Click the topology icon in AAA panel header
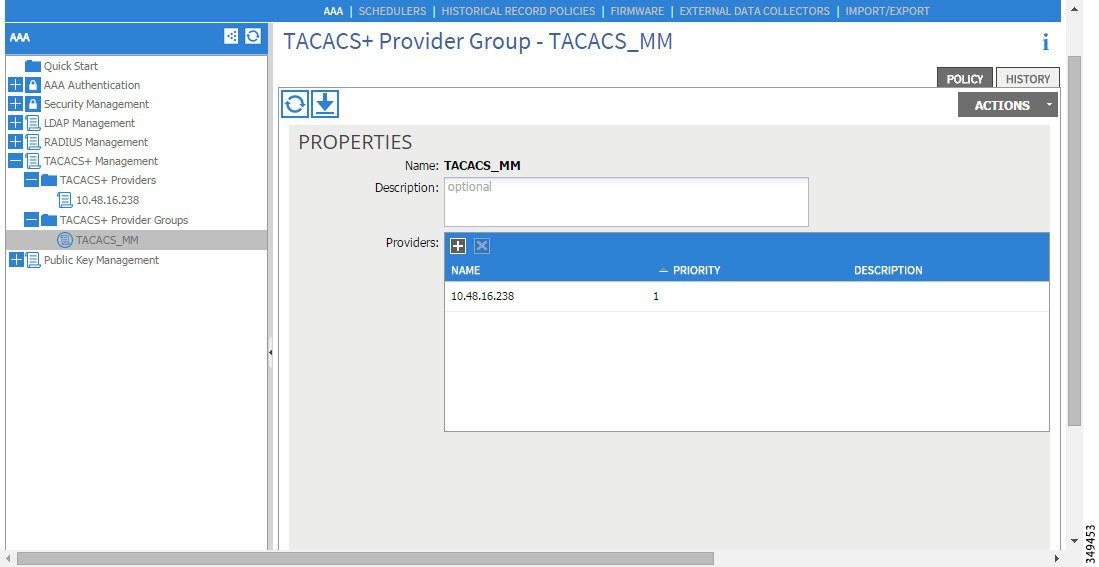Image resolution: width=1099 pixels, height=567 pixels. [231, 36]
